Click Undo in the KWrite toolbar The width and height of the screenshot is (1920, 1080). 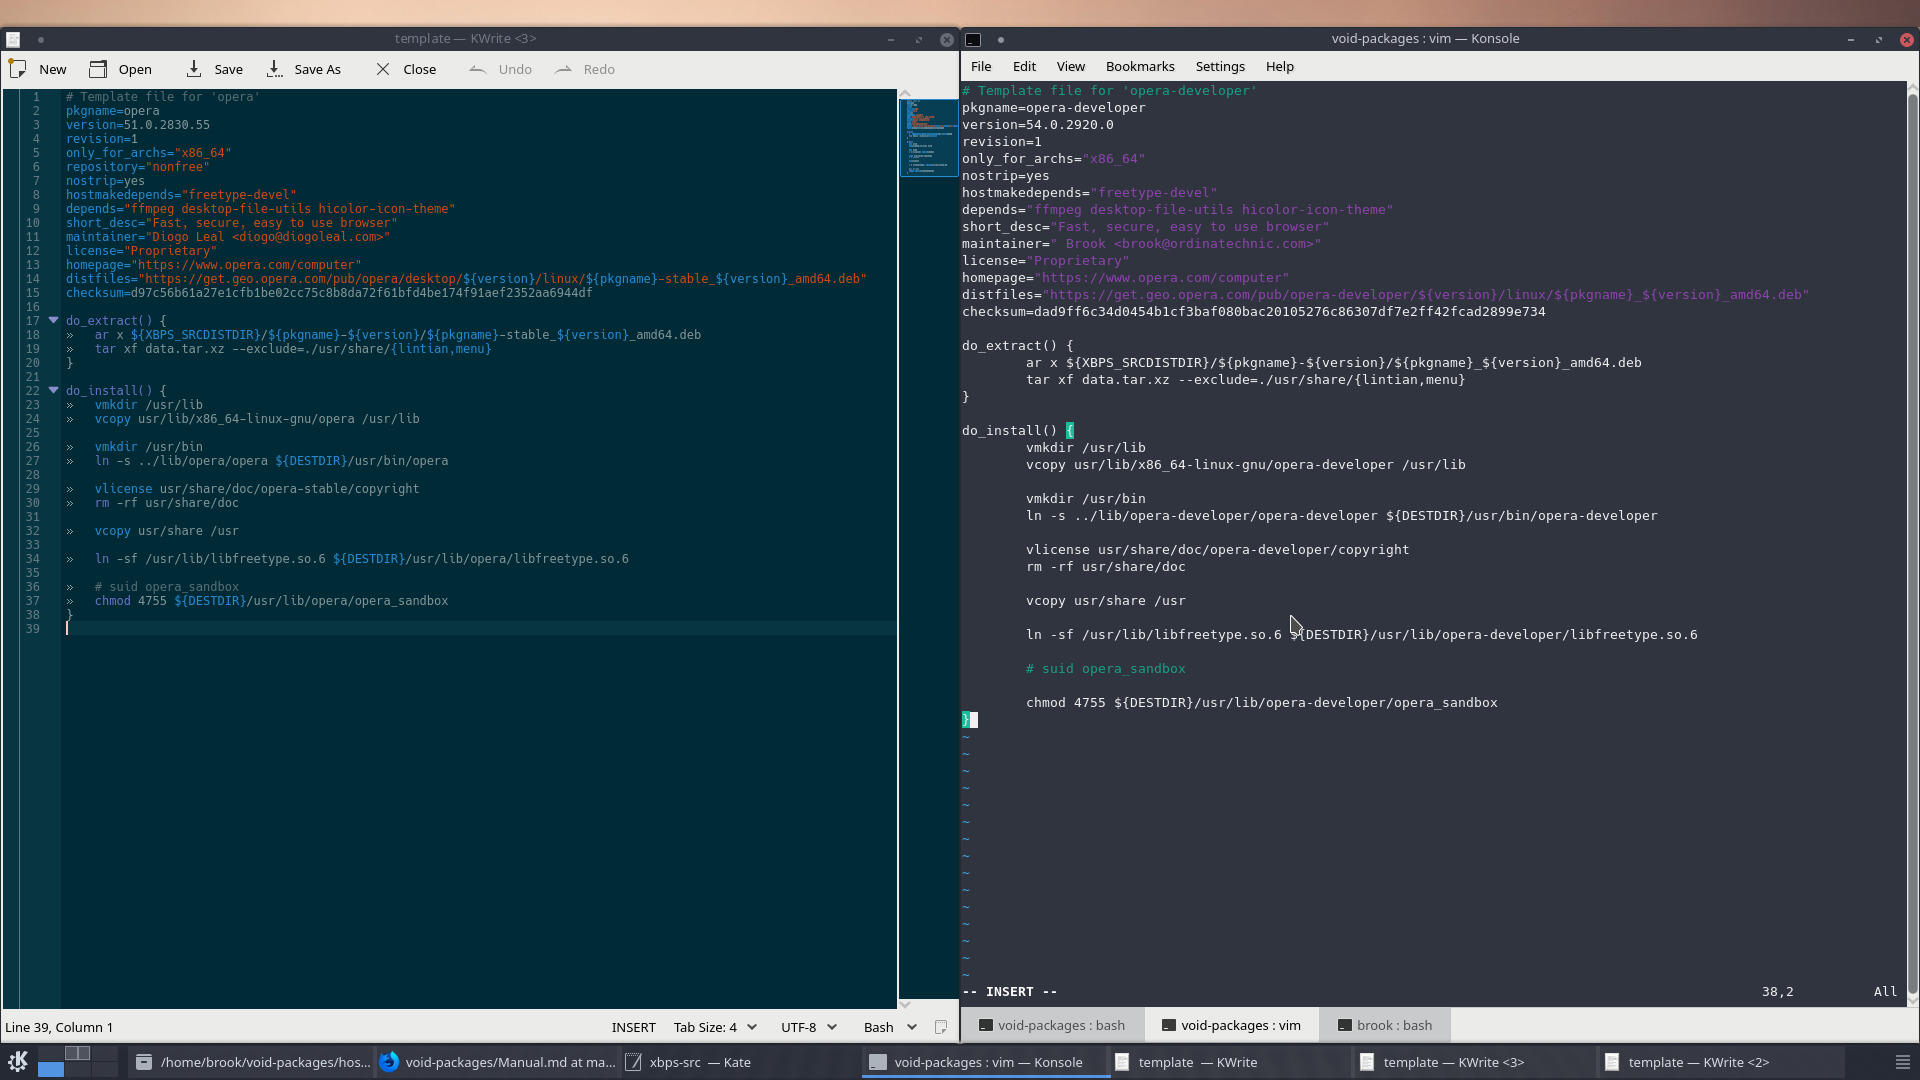(500, 69)
